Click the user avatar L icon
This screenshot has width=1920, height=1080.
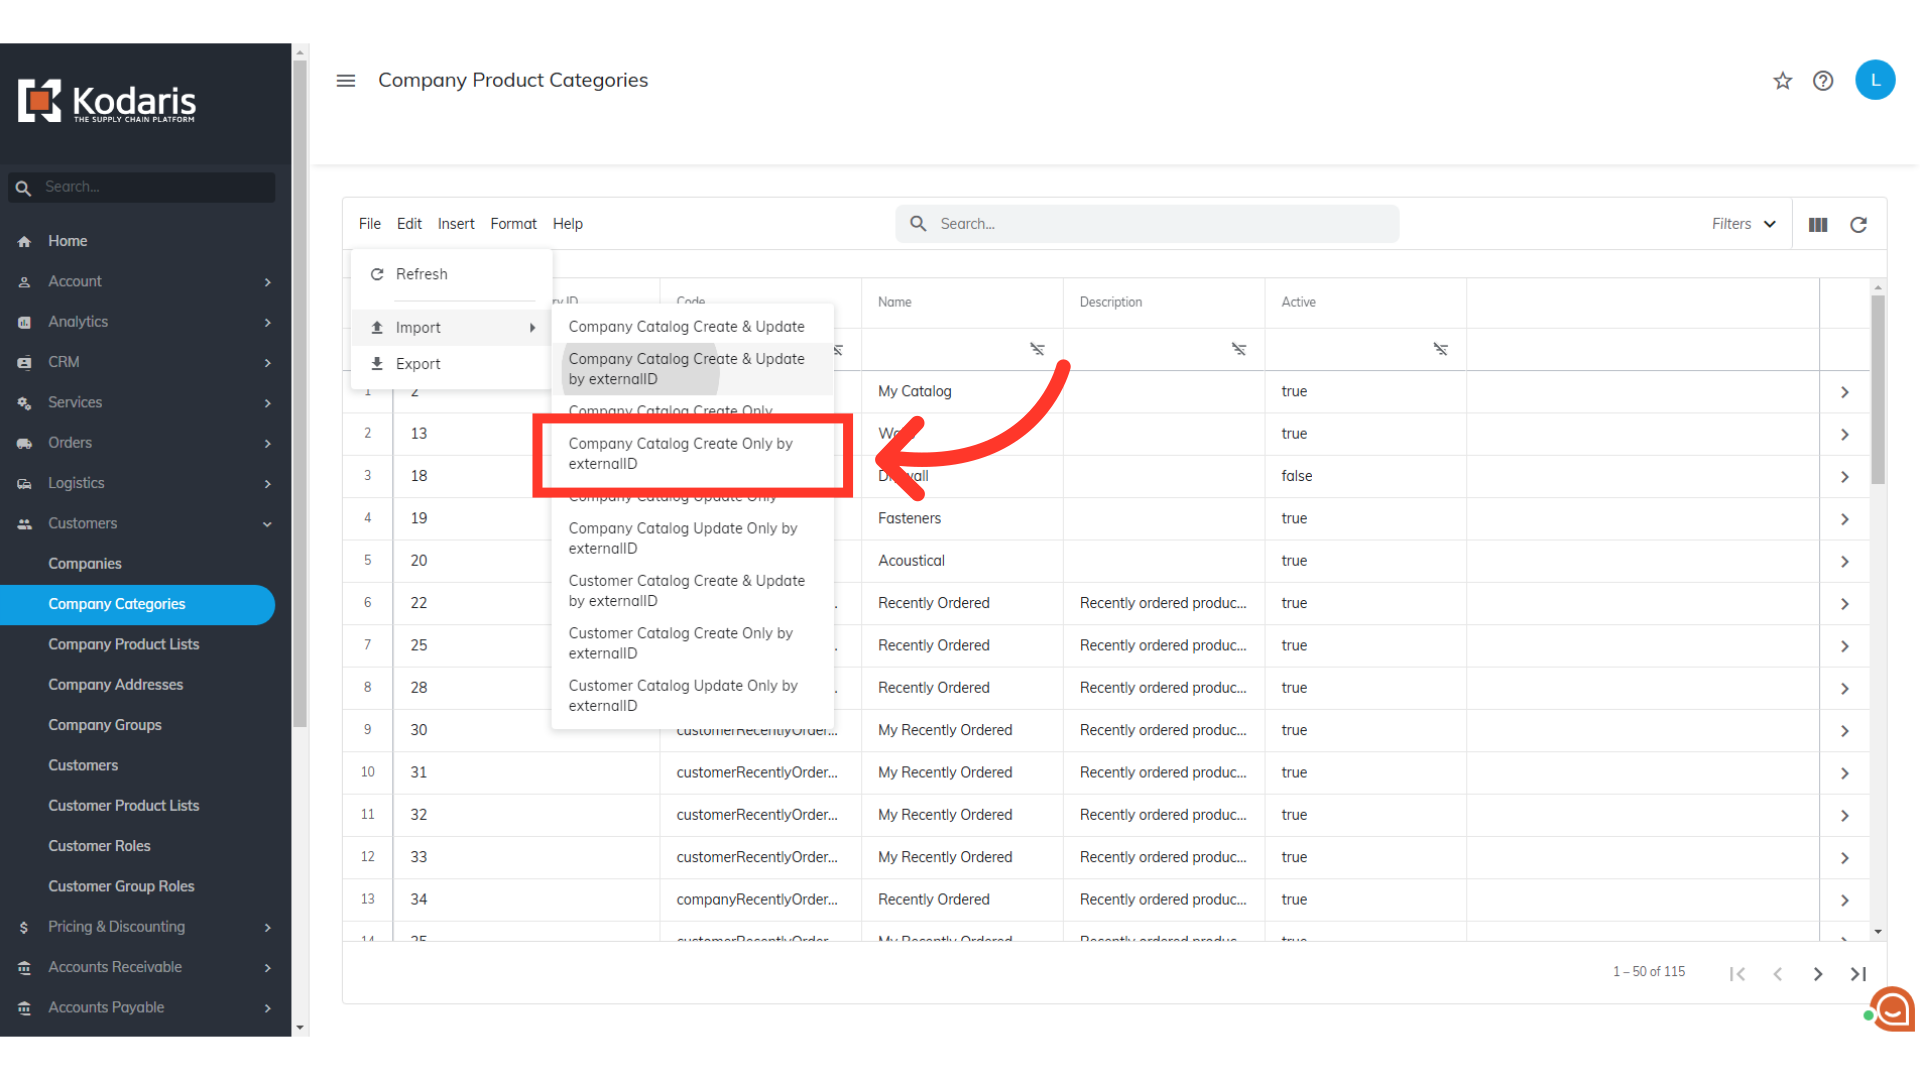click(1875, 80)
